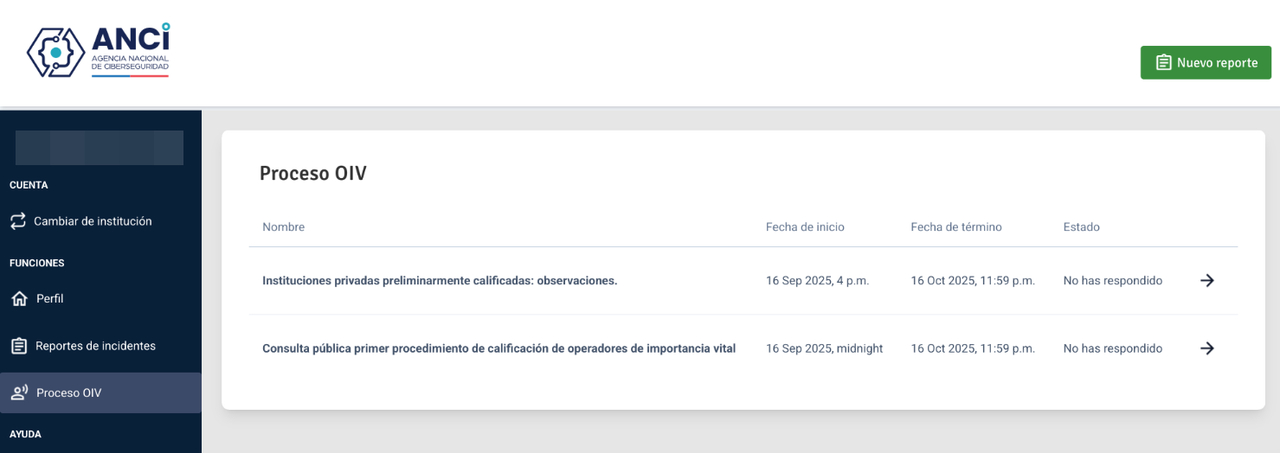Image resolution: width=1280 pixels, height=453 pixels.
Task: Click the clipboard icon beside Reportes de incidentes
Action: click(19, 346)
